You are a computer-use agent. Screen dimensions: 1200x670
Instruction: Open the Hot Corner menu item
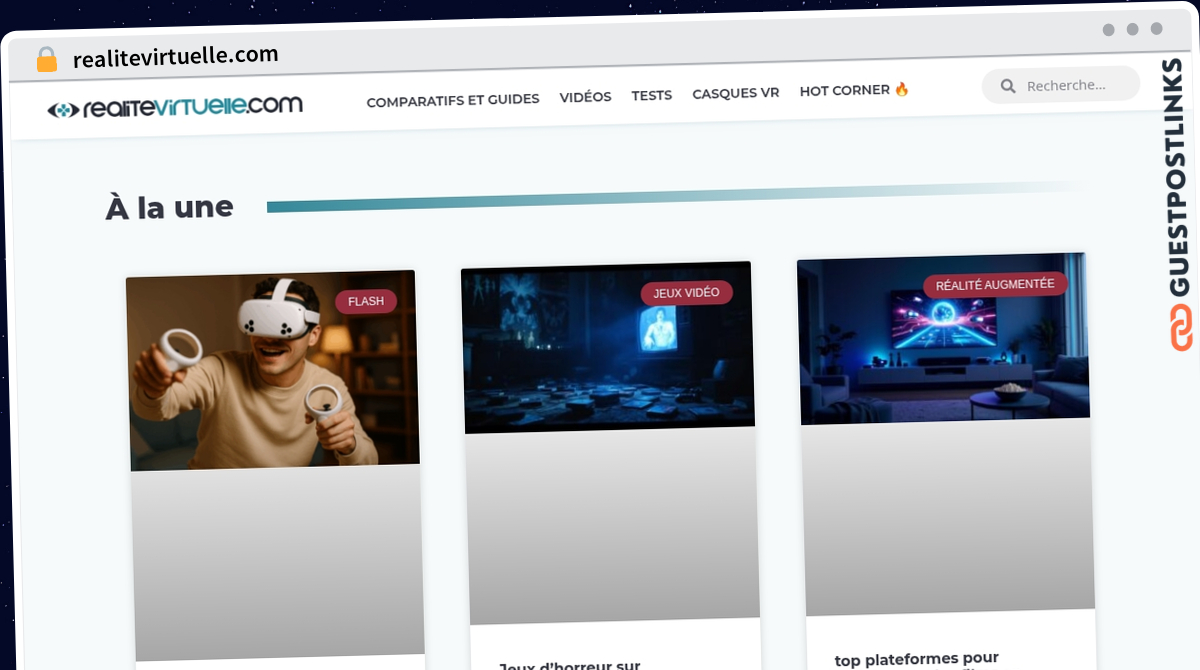[854, 90]
